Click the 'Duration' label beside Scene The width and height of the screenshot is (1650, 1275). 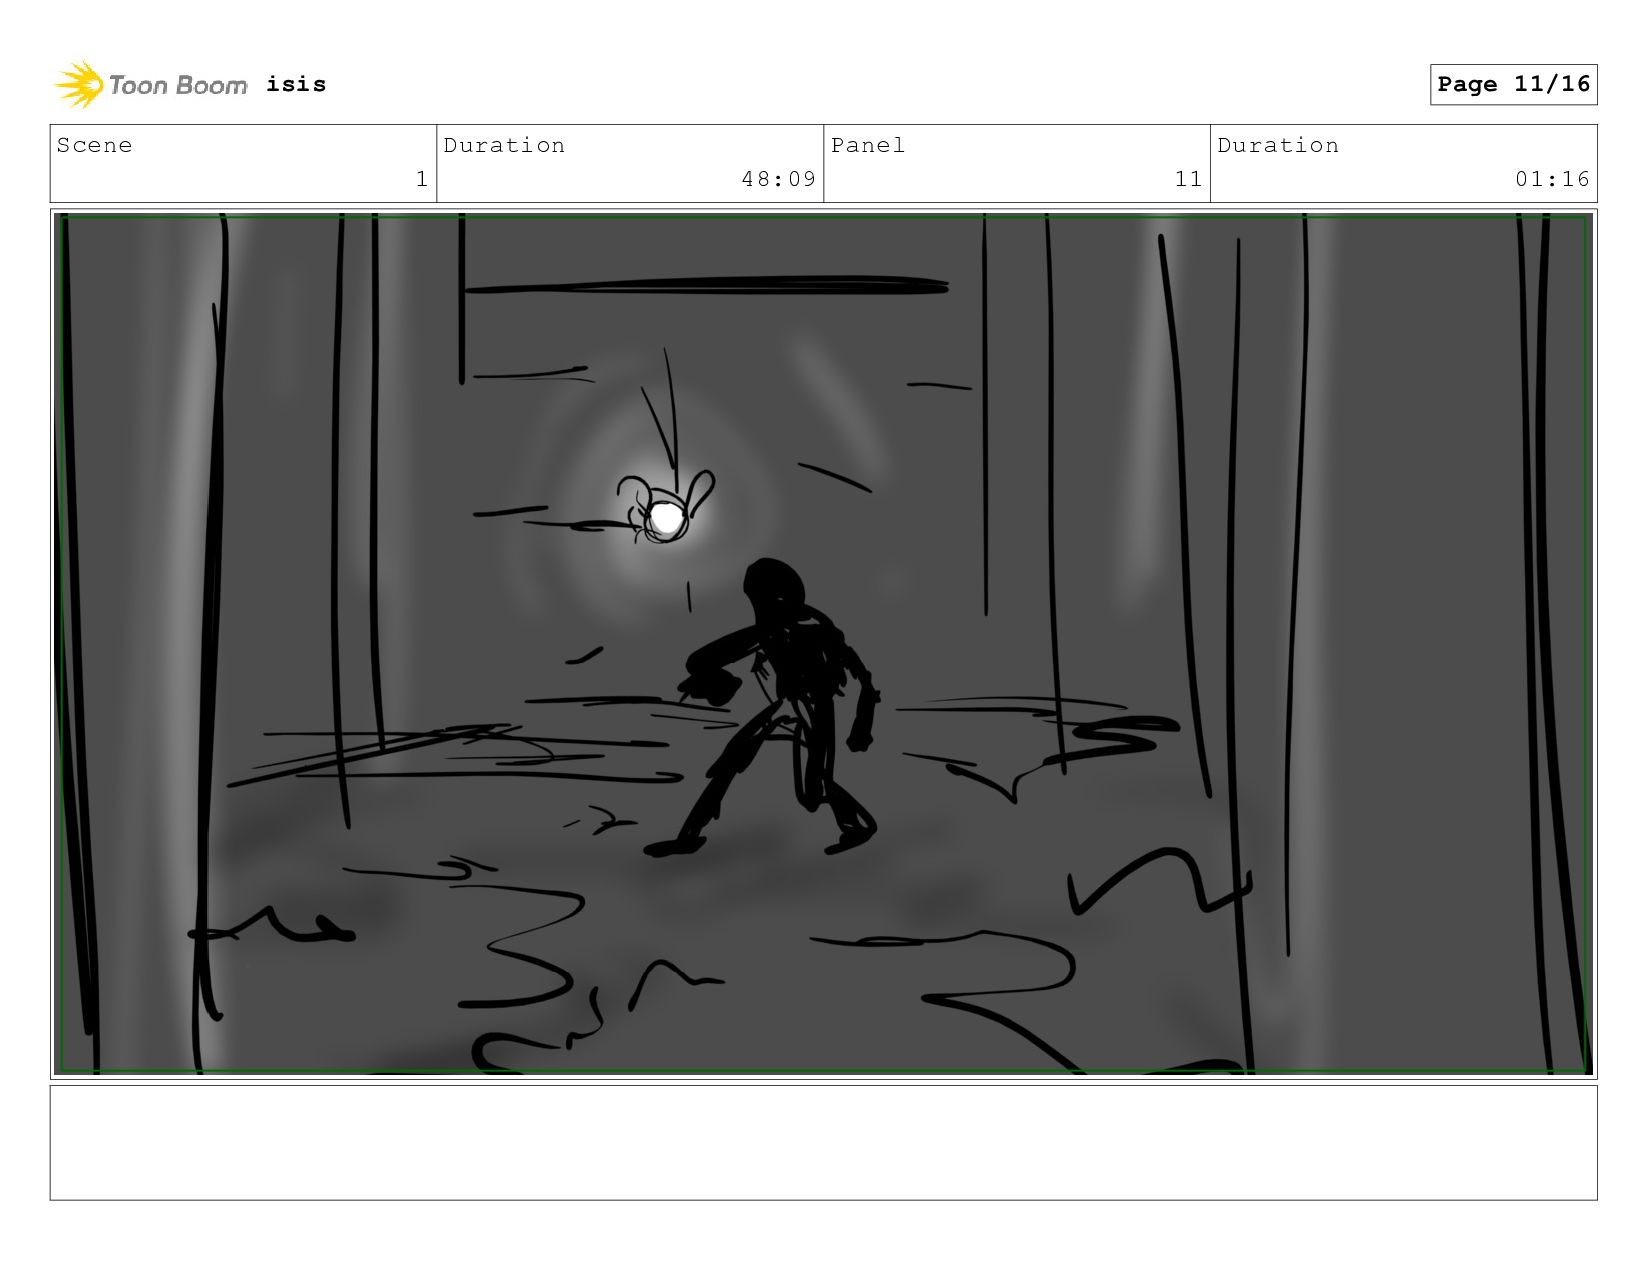[504, 146]
